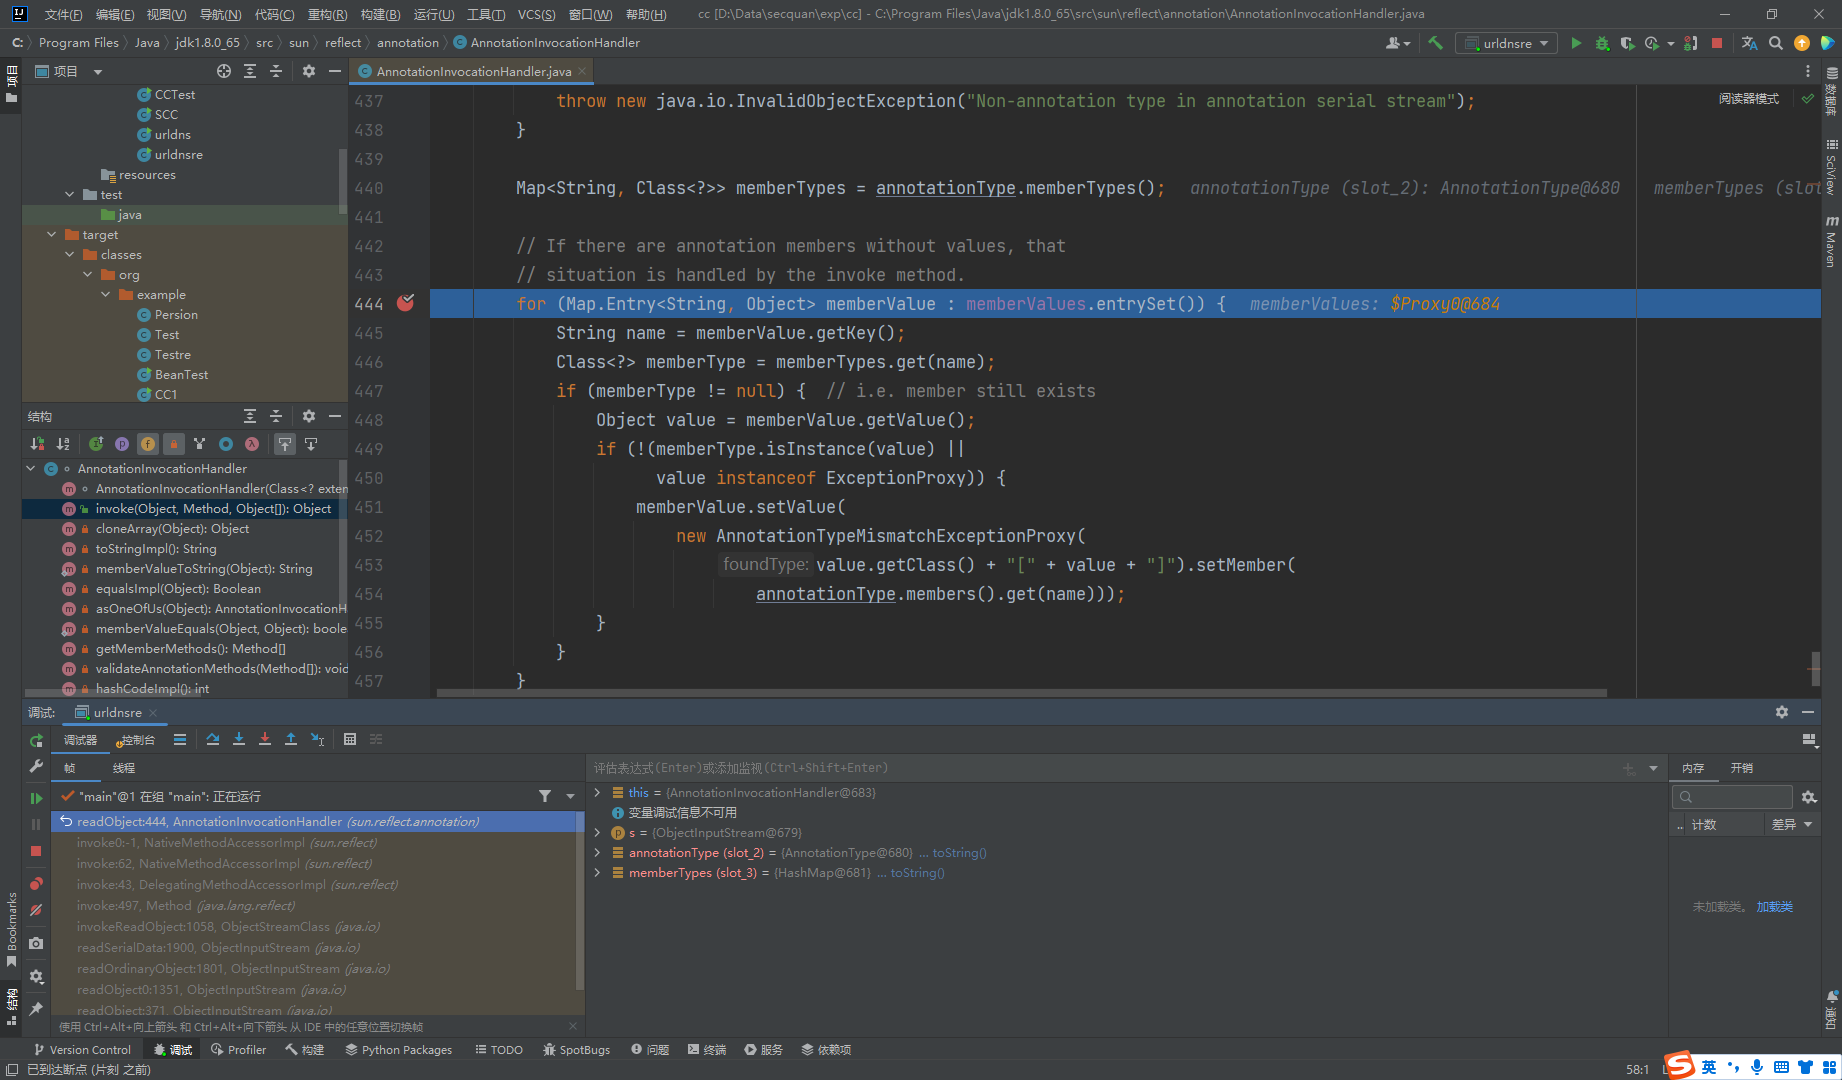Mute breakpoints in debug side toolbar
Screen dimensions: 1842x1080
[x=36, y=910]
